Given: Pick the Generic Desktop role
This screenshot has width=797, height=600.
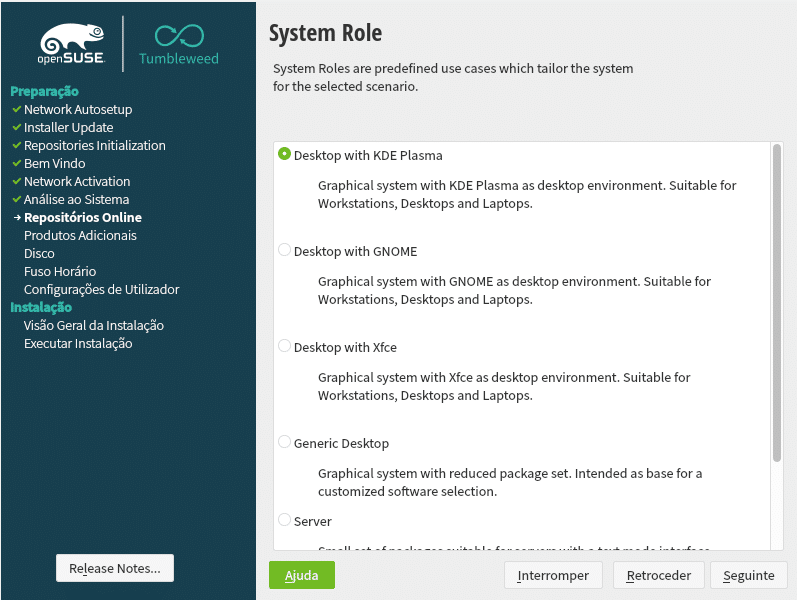Looking at the screenshot, I should pyautogui.click(x=285, y=443).
